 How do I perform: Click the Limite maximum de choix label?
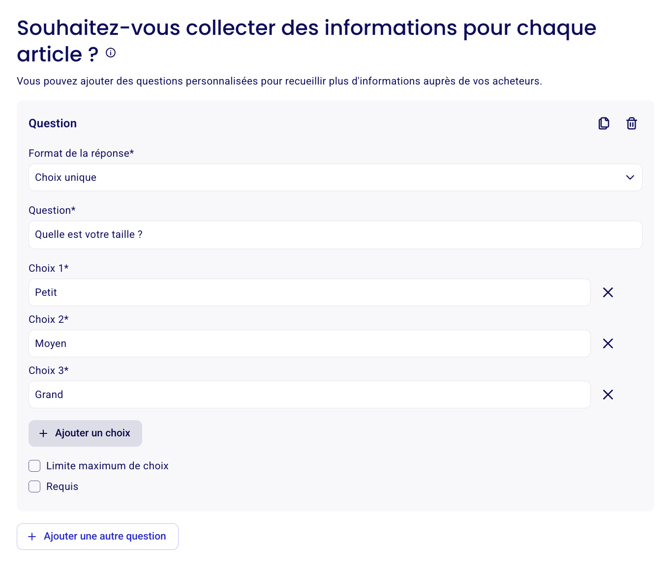point(107,466)
